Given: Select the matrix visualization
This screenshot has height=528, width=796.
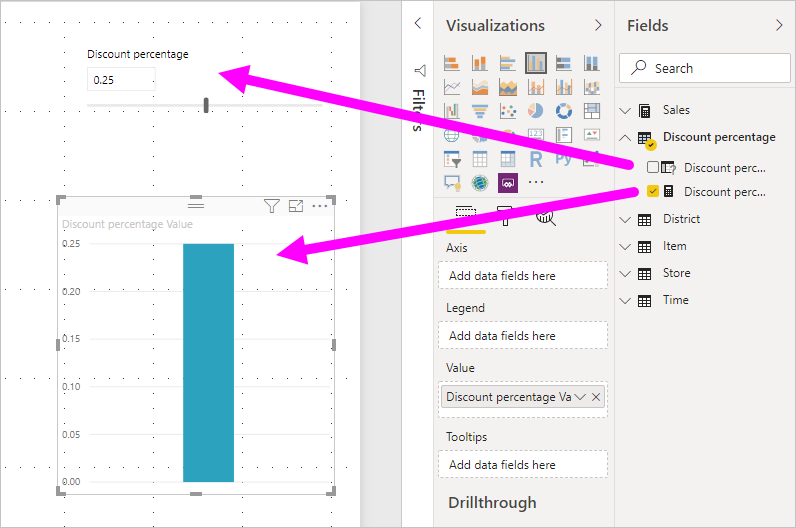Looking at the screenshot, I should tap(508, 159).
